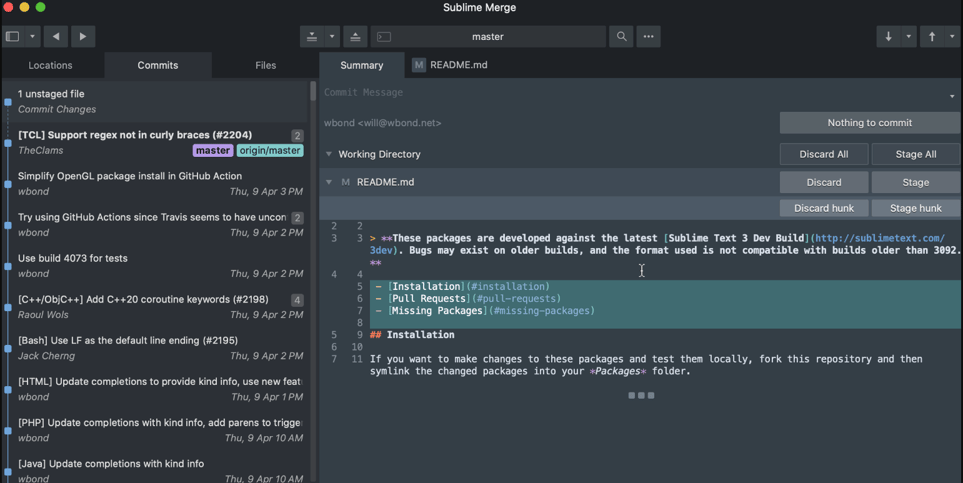Toggle the side bar layout icon
The image size is (963, 483).
[x=12, y=36]
